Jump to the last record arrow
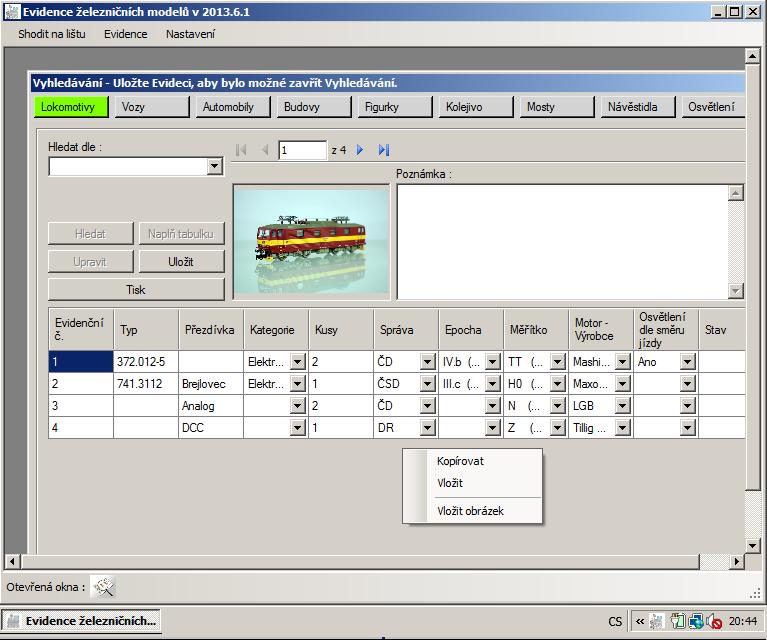Image resolution: width=767 pixels, height=640 pixels. click(x=383, y=150)
